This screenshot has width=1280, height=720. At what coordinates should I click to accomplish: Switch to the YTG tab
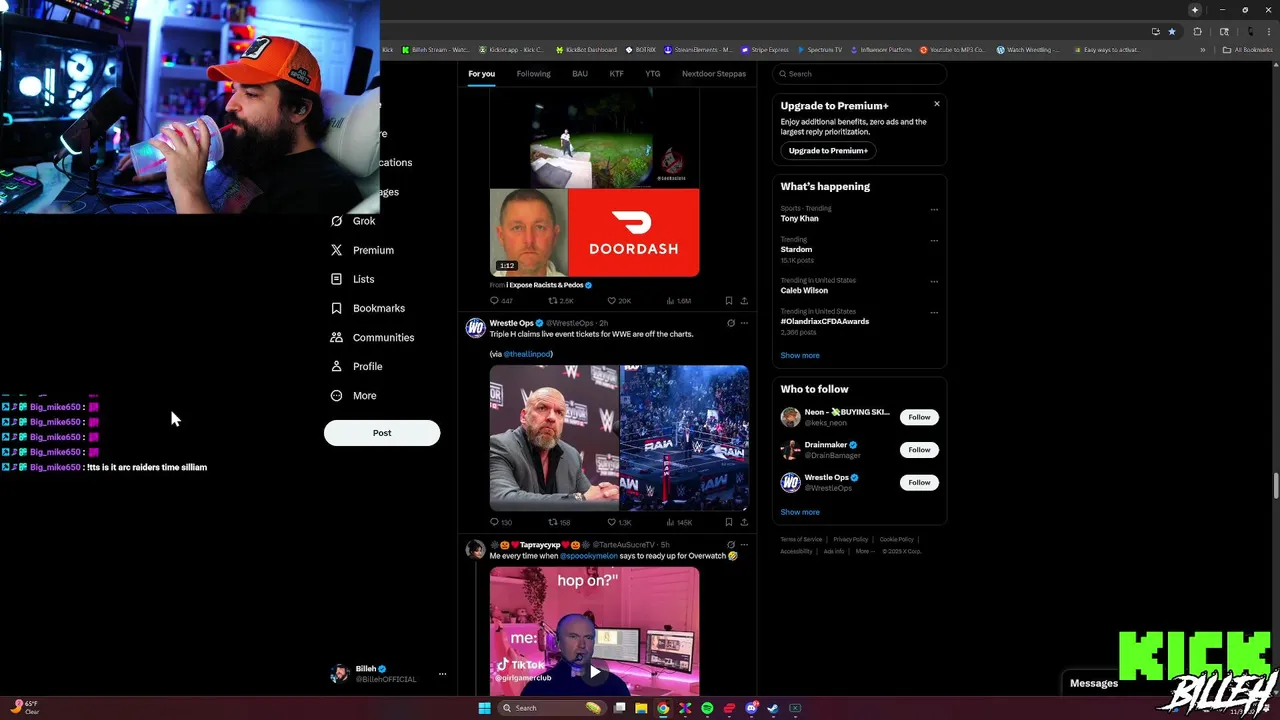click(652, 74)
